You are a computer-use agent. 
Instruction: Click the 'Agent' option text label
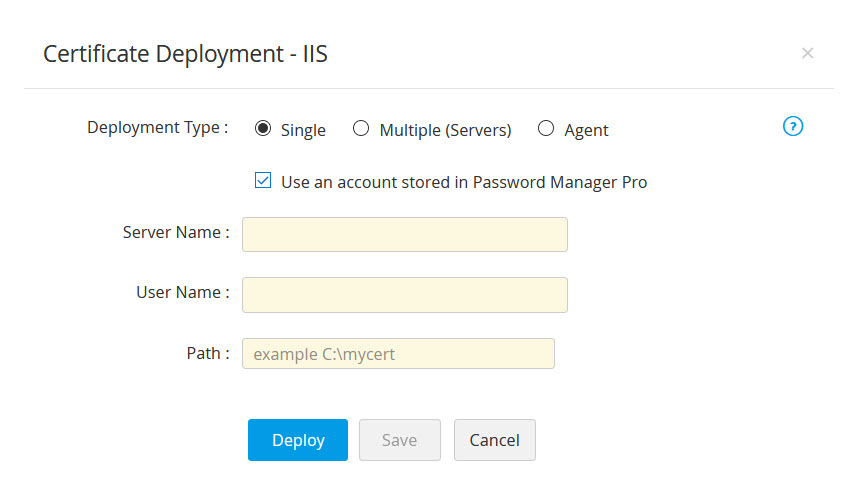coord(586,130)
